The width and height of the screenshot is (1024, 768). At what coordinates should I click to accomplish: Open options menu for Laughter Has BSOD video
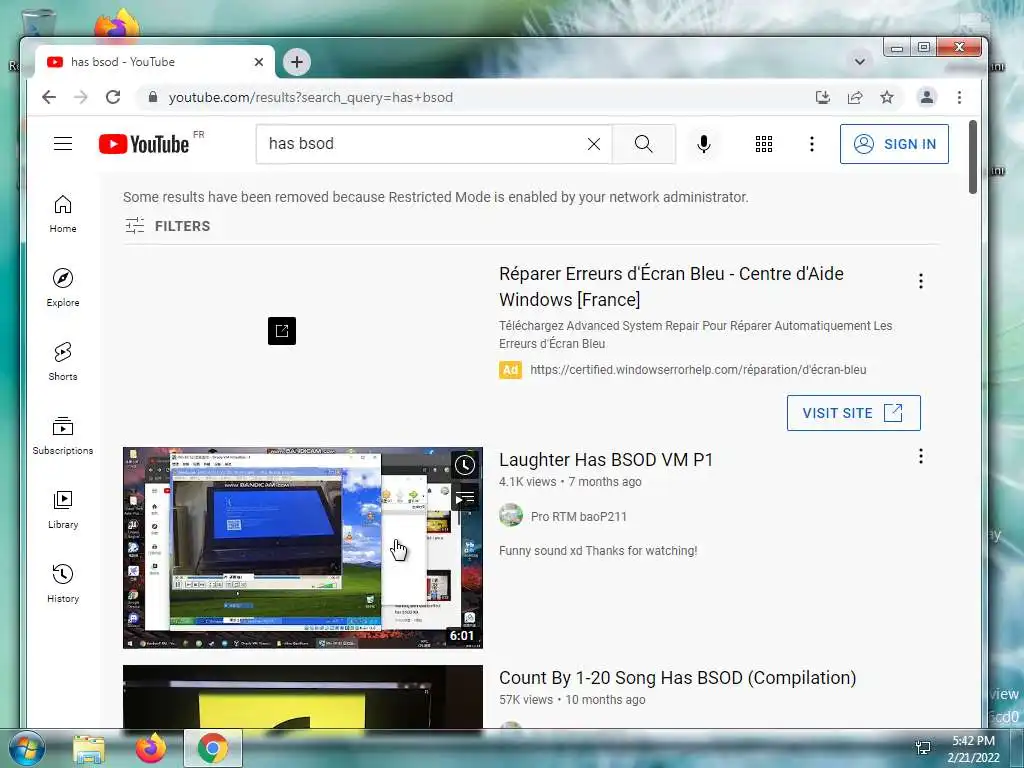pyautogui.click(x=921, y=456)
